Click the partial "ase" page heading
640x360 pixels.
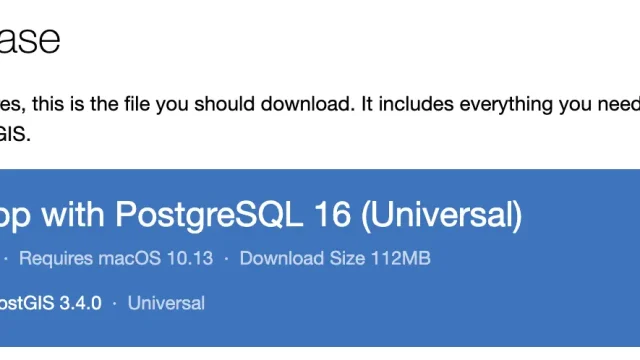click(x=30, y=39)
